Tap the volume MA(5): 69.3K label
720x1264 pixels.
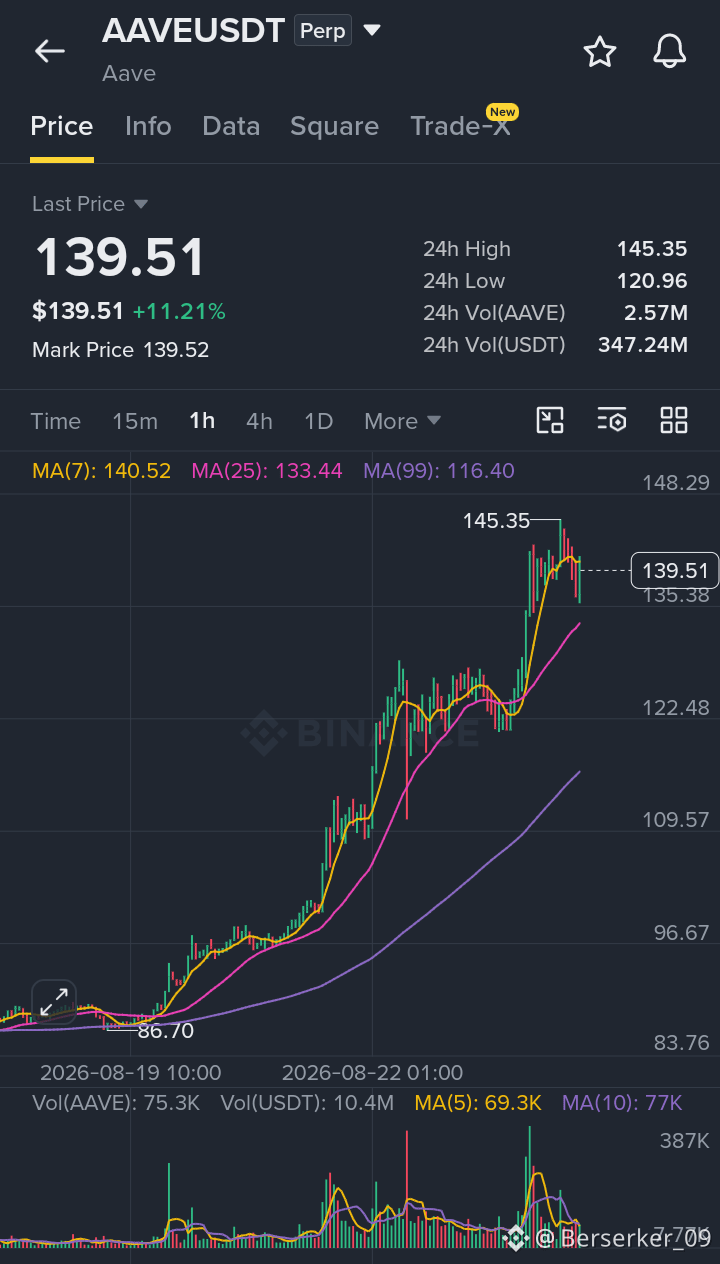click(478, 1103)
